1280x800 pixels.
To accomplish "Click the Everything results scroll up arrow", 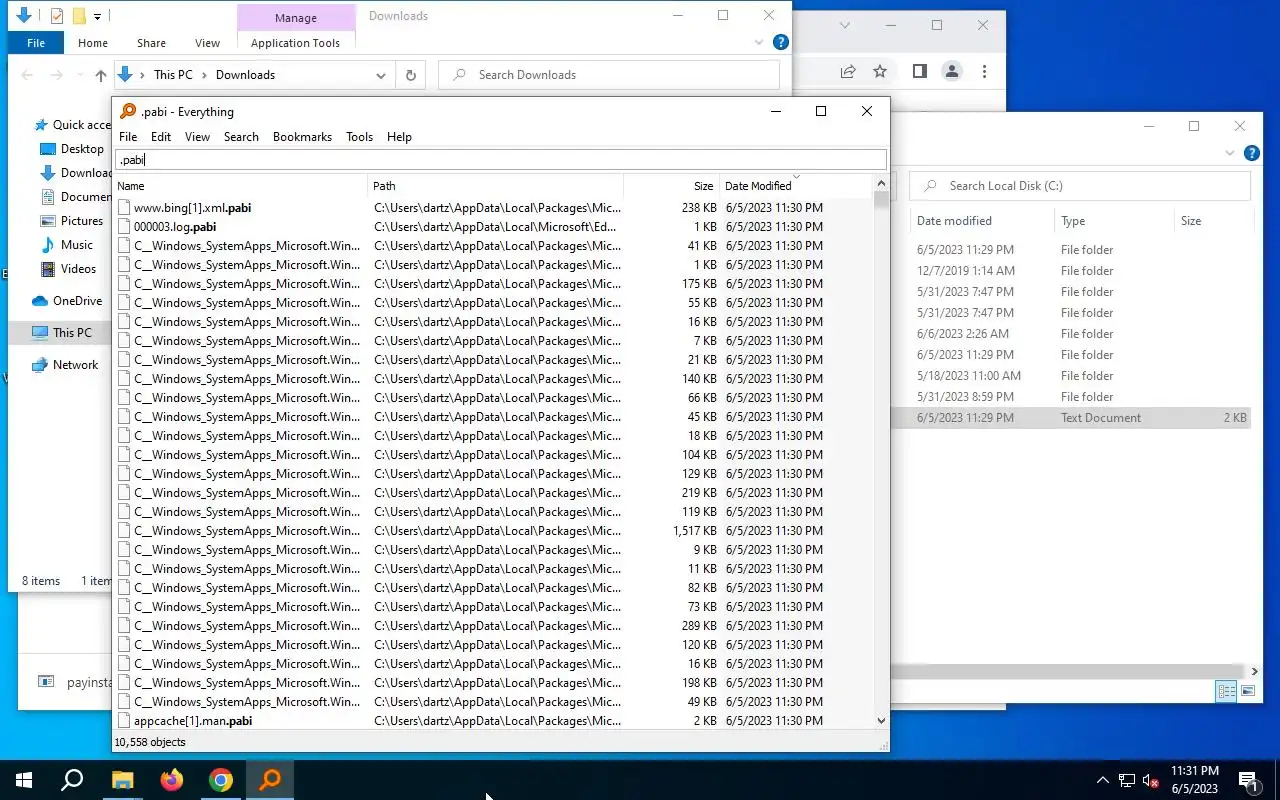I will 881,184.
